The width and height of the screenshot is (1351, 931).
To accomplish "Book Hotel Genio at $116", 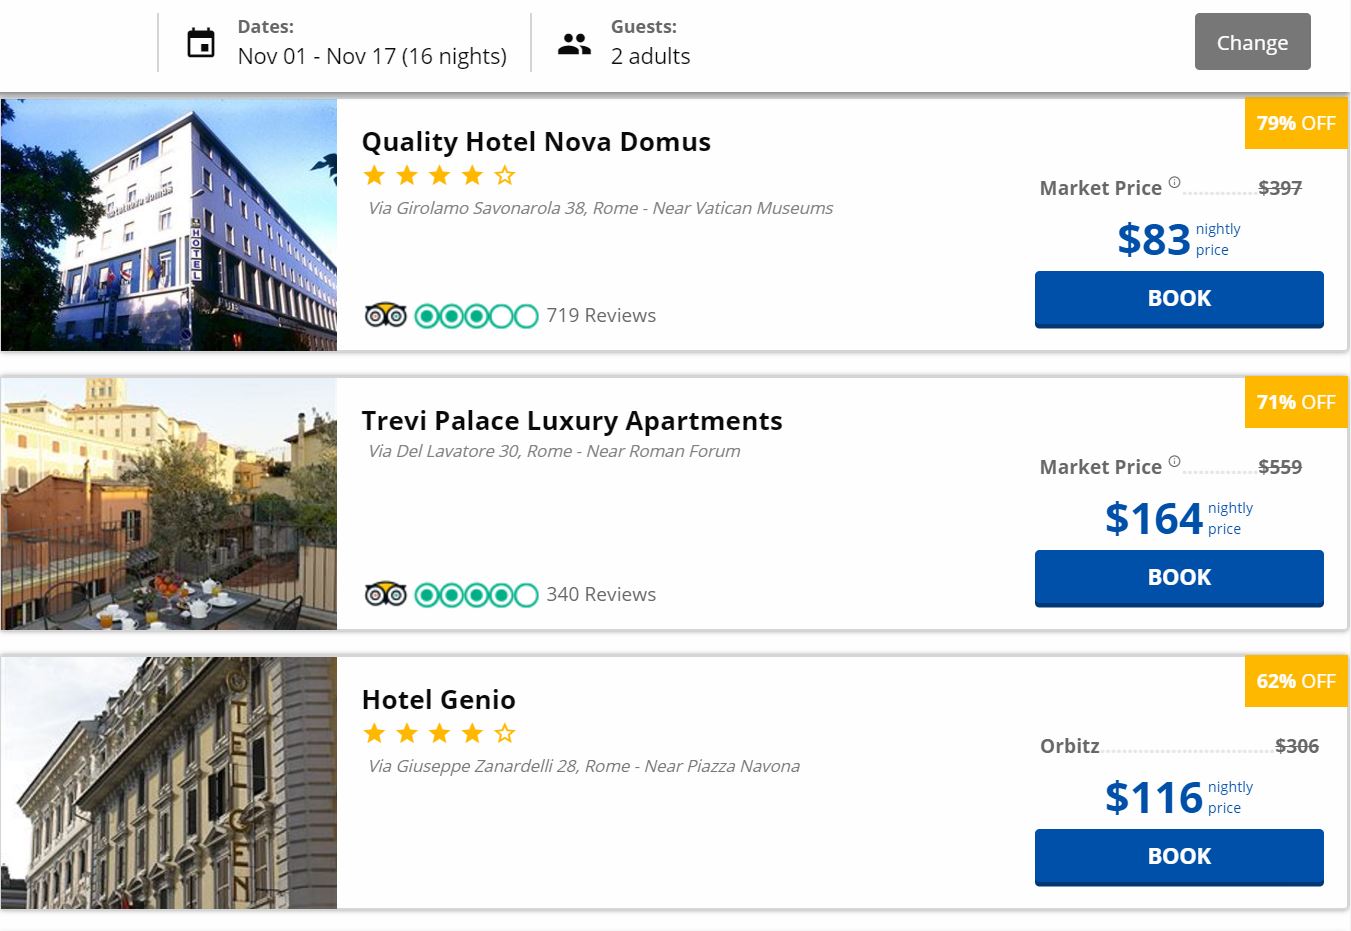I will pyautogui.click(x=1179, y=856).
